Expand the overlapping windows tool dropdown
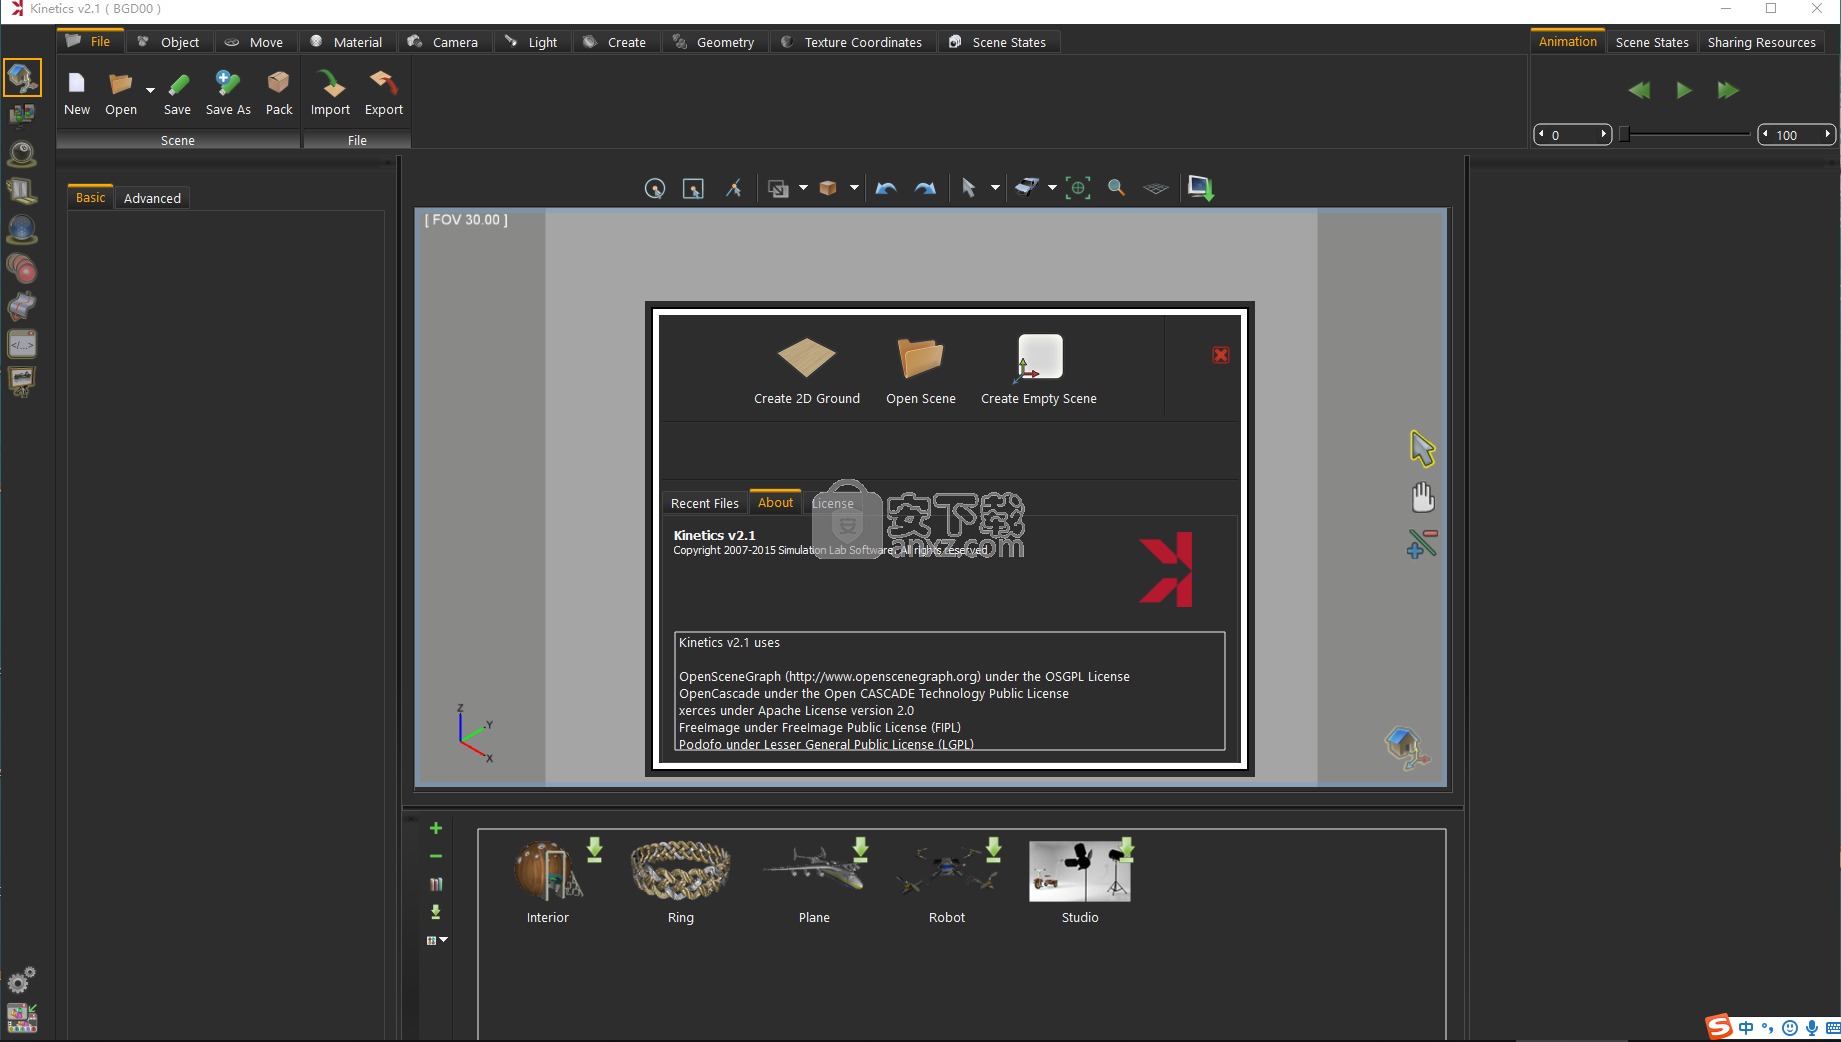The height and width of the screenshot is (1042, 1841). coord(803,188)
